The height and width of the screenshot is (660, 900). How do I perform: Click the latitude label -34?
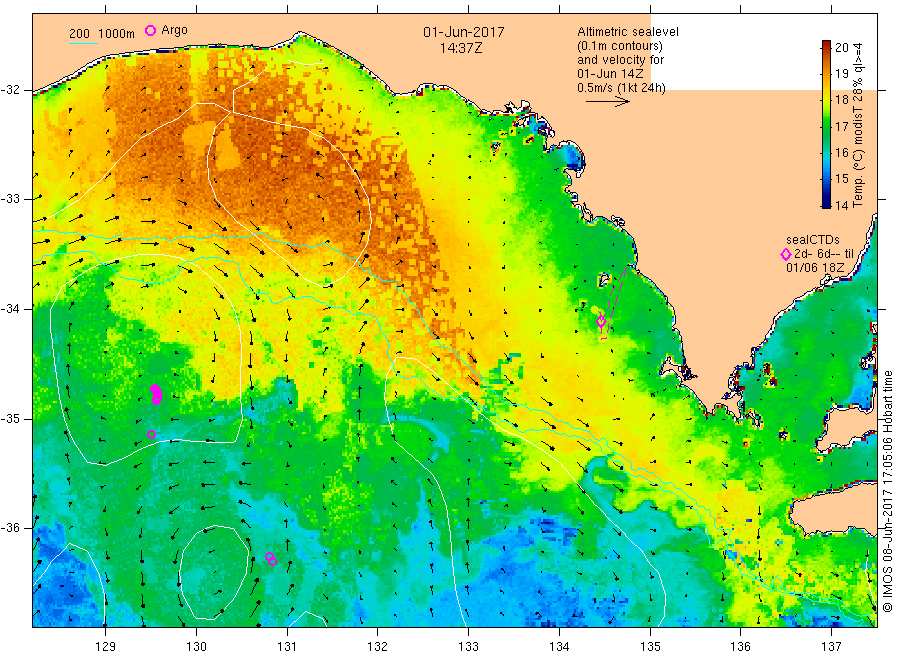tap(10, 309)
